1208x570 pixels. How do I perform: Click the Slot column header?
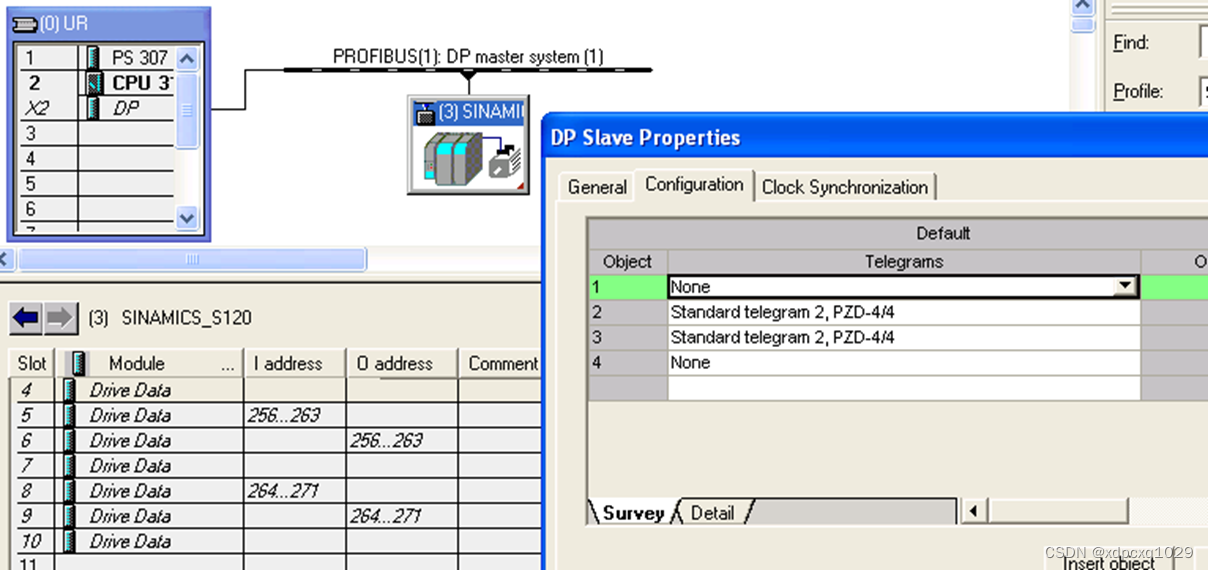click(x=32, y=364)
